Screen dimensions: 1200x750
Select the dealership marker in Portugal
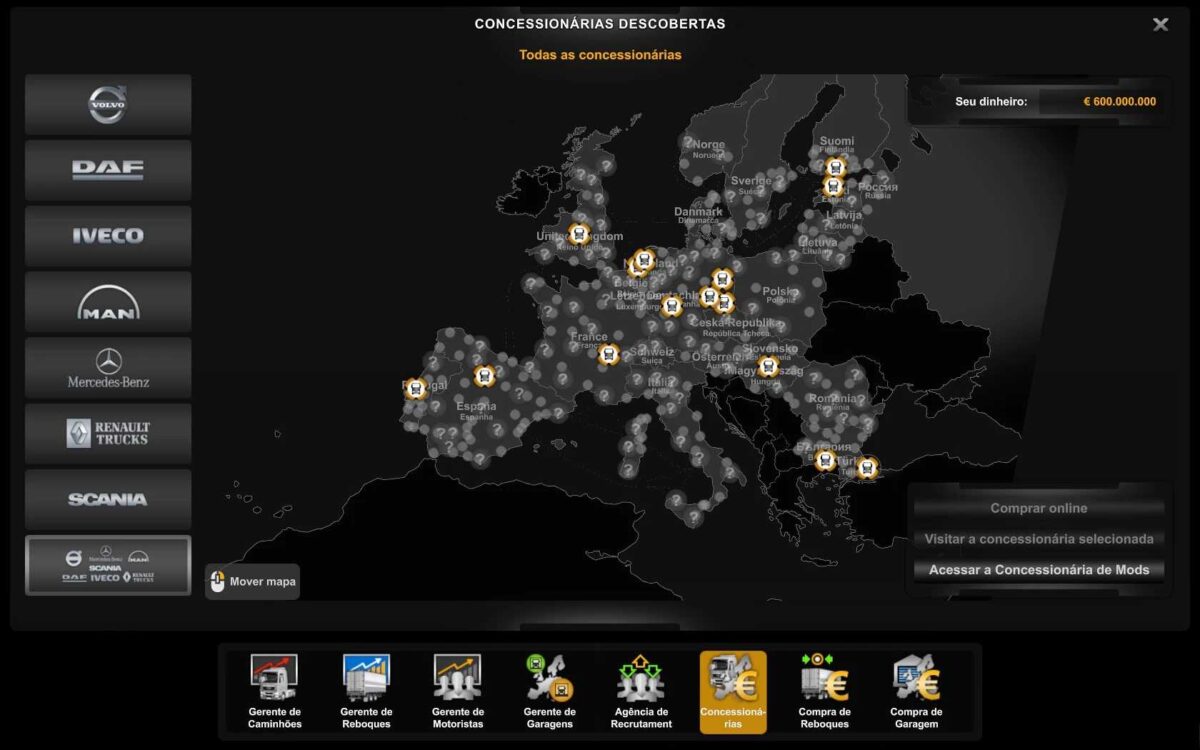coord(416,389)
